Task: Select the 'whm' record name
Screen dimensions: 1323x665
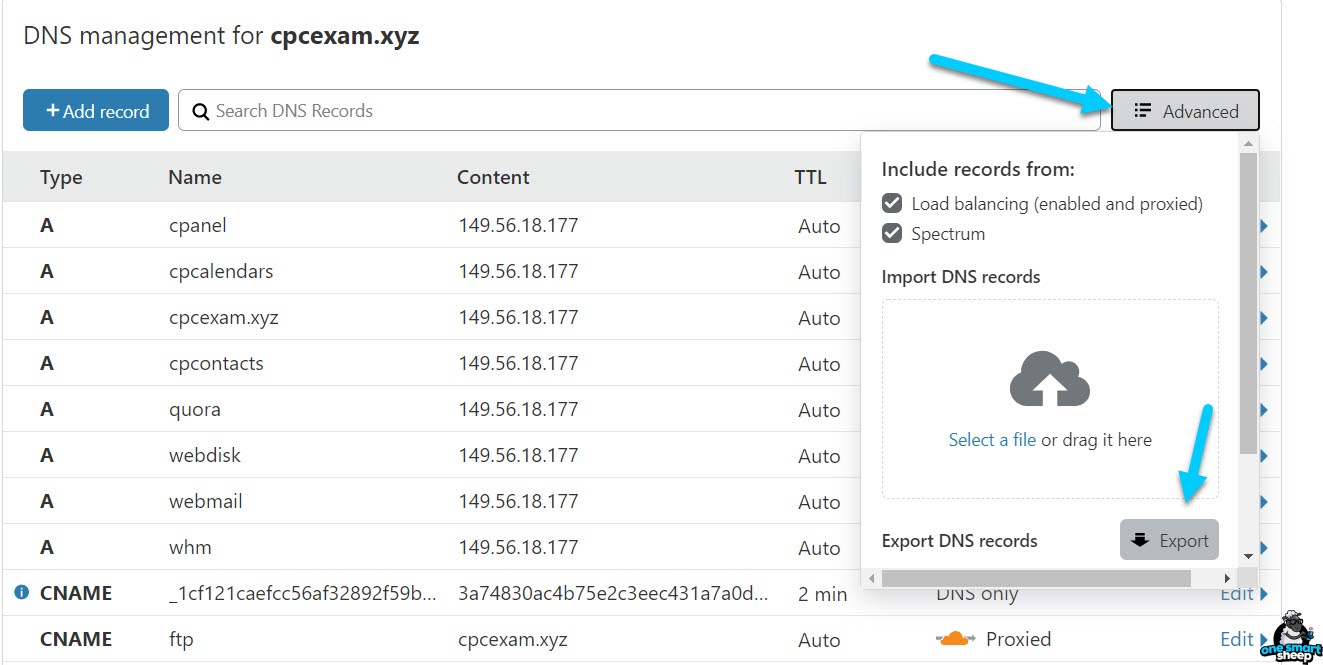Action: [x=190, y=548]
